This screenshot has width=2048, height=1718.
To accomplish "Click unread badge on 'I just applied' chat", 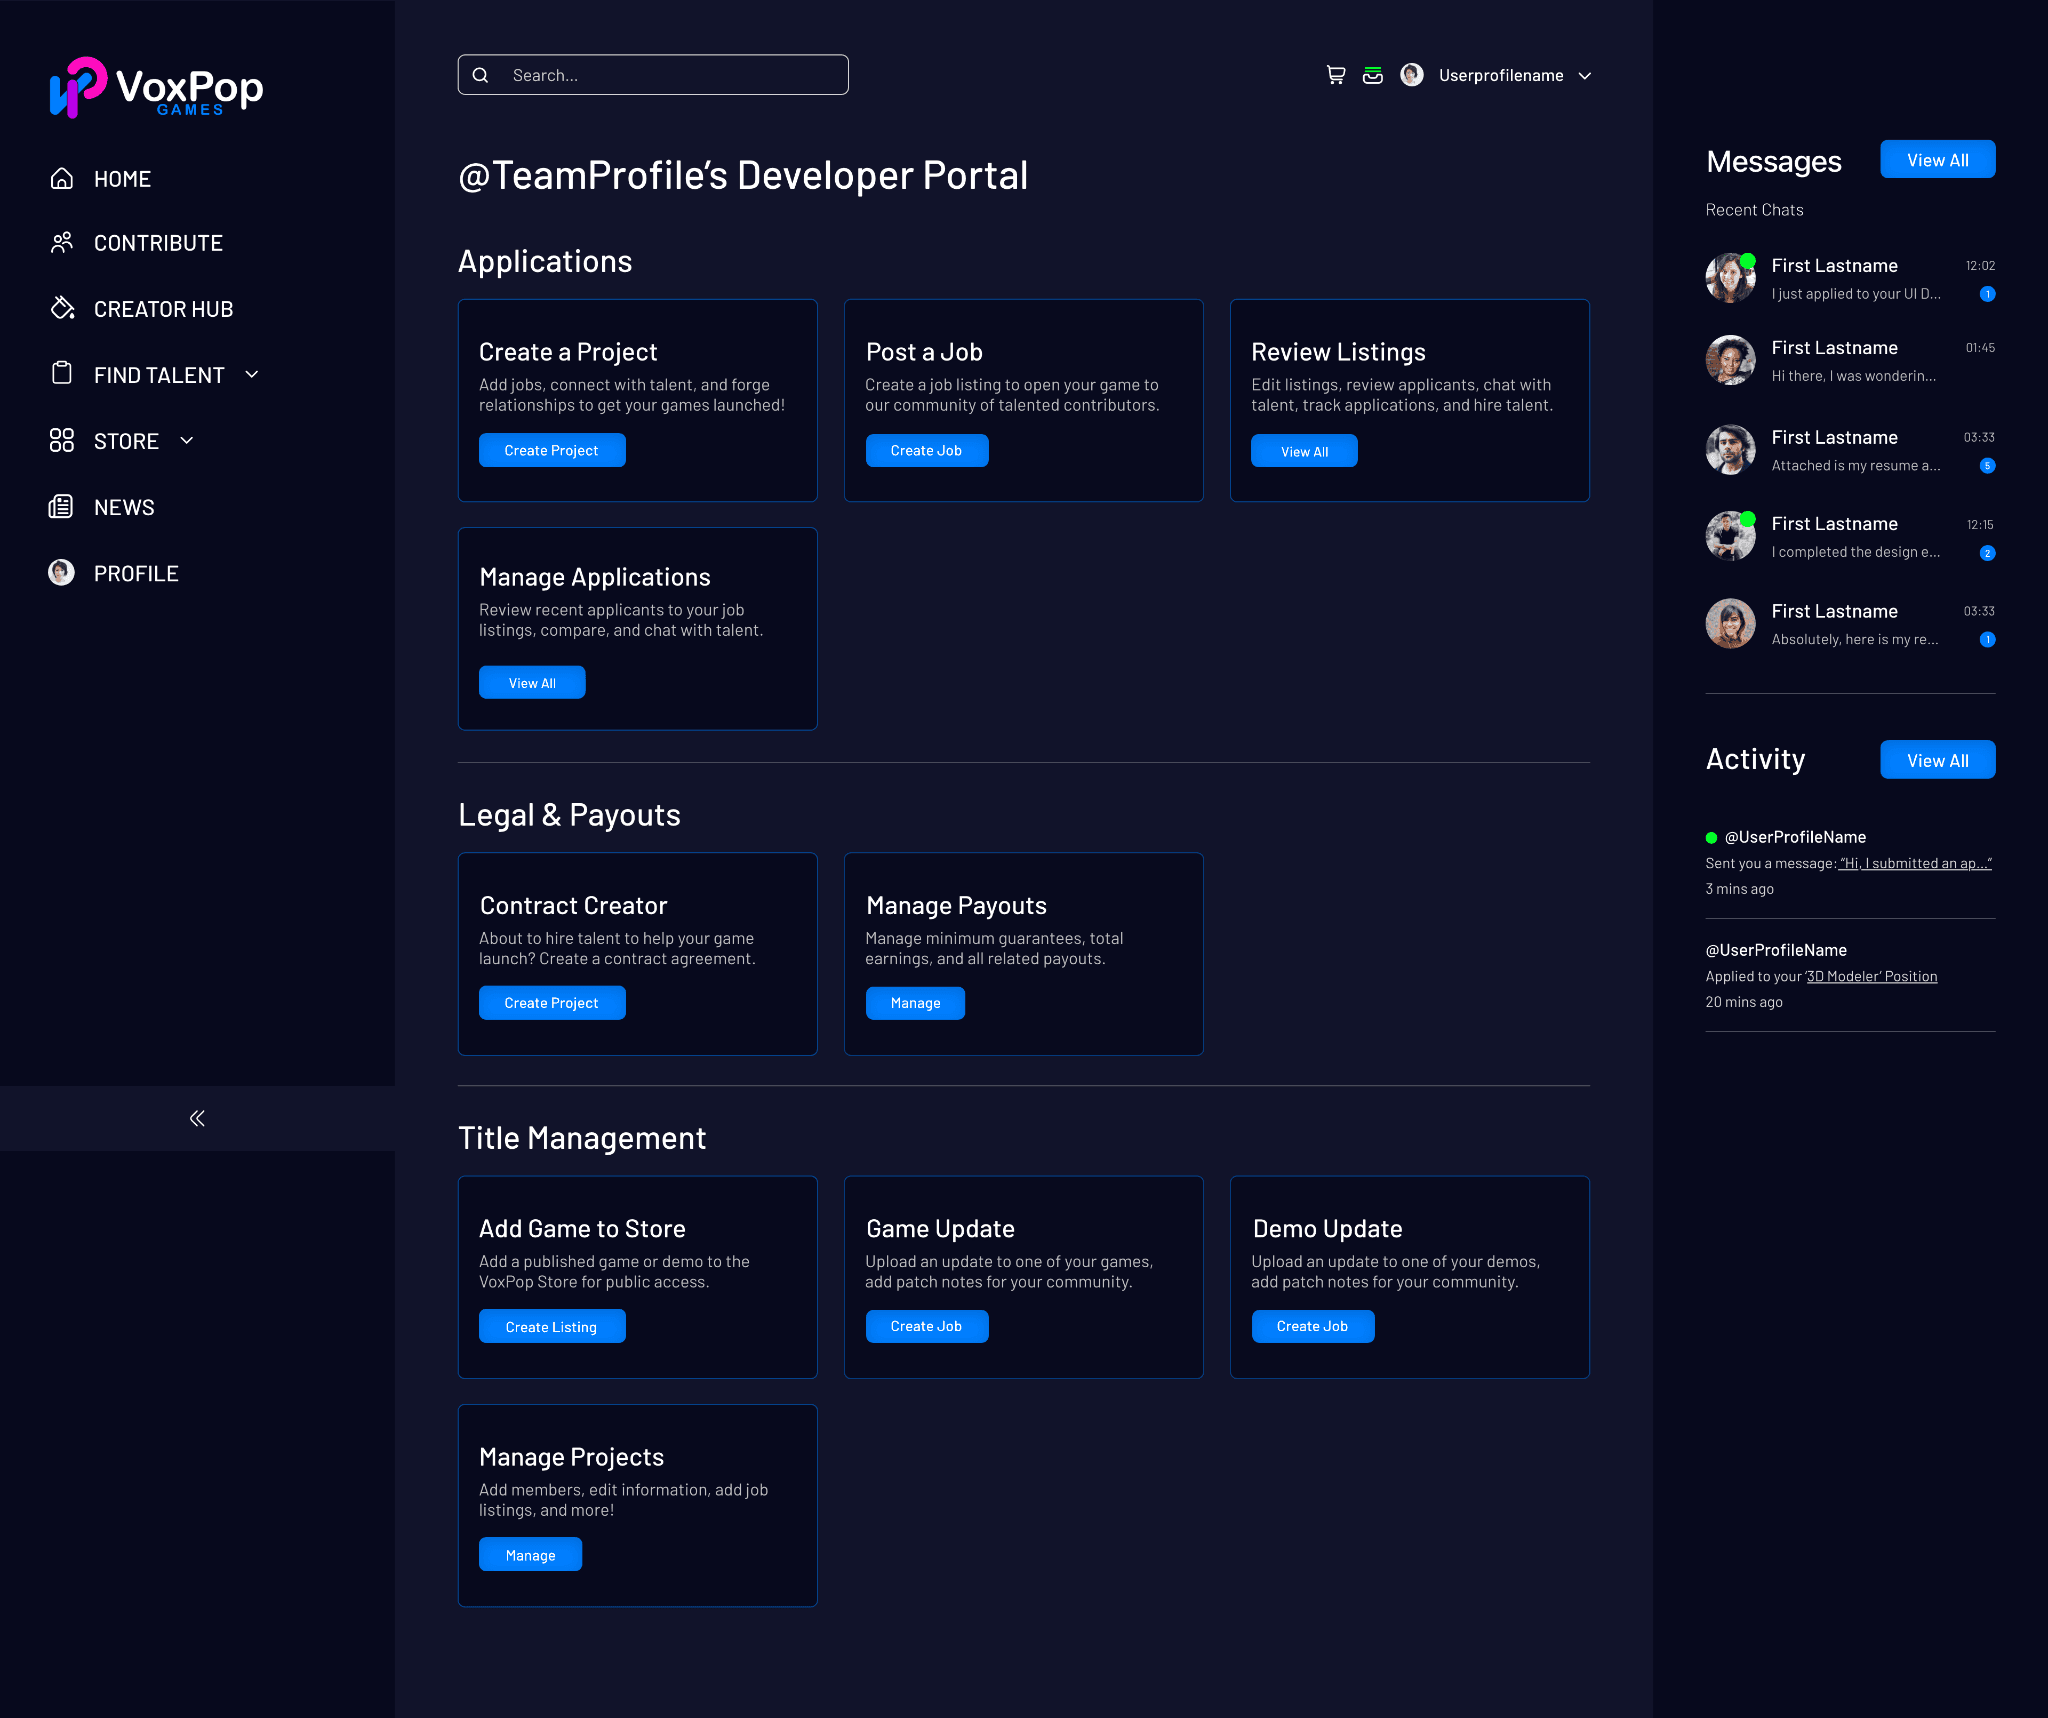I will coord(1988,294).
